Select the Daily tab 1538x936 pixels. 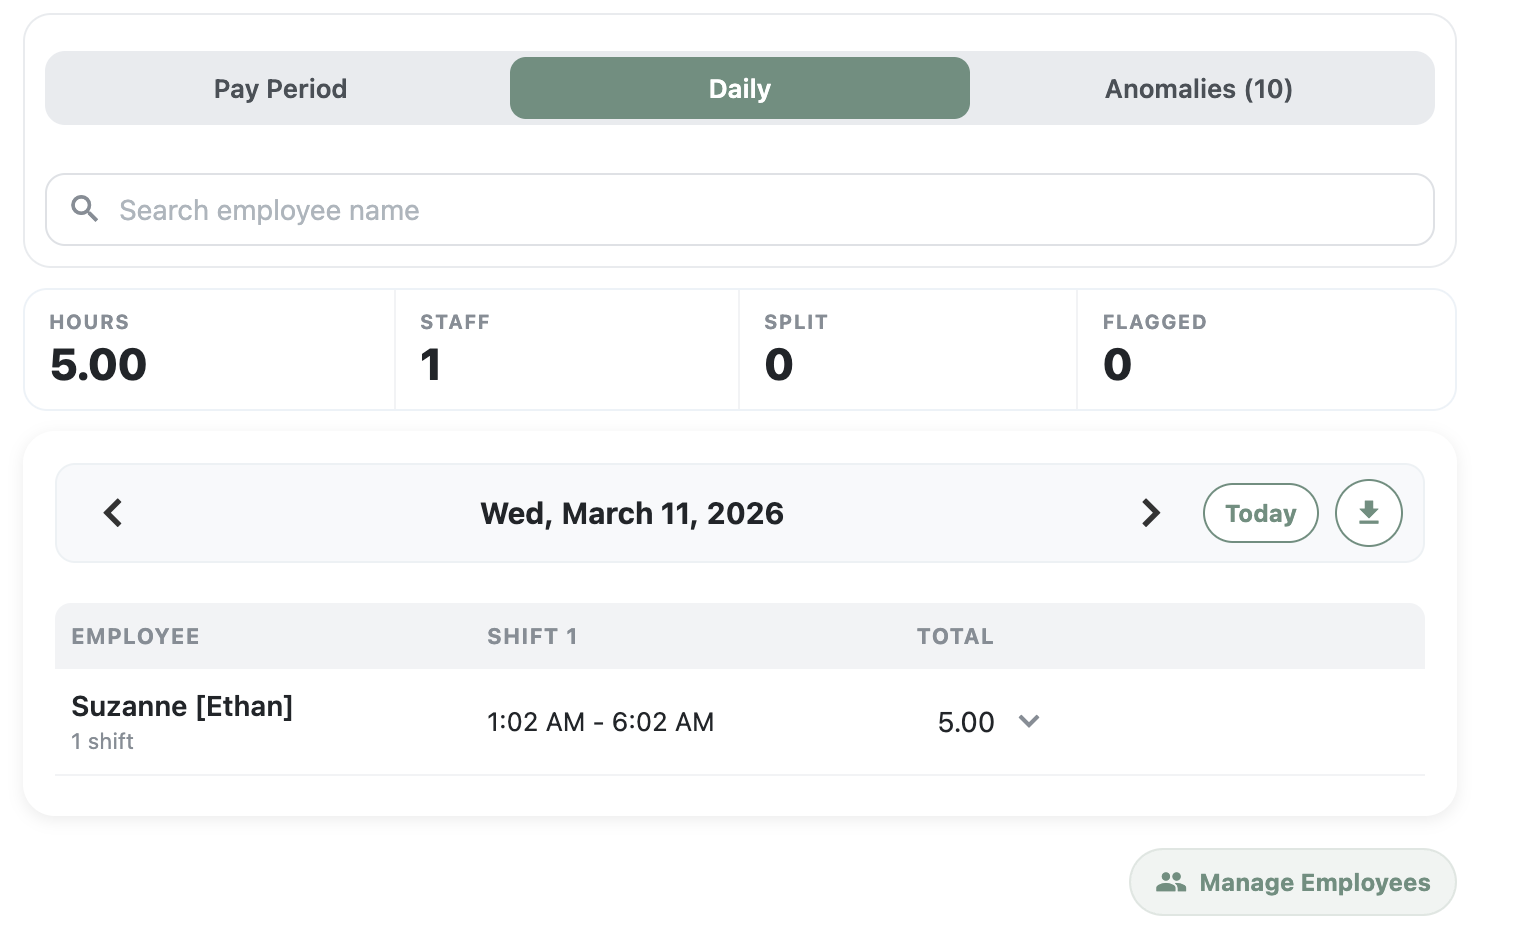739,89
